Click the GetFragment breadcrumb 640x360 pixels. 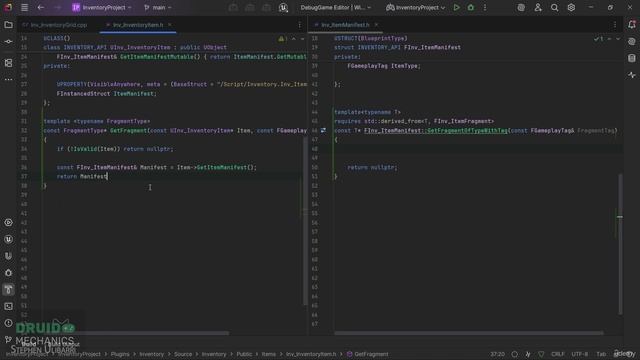[x=368, y=354]
